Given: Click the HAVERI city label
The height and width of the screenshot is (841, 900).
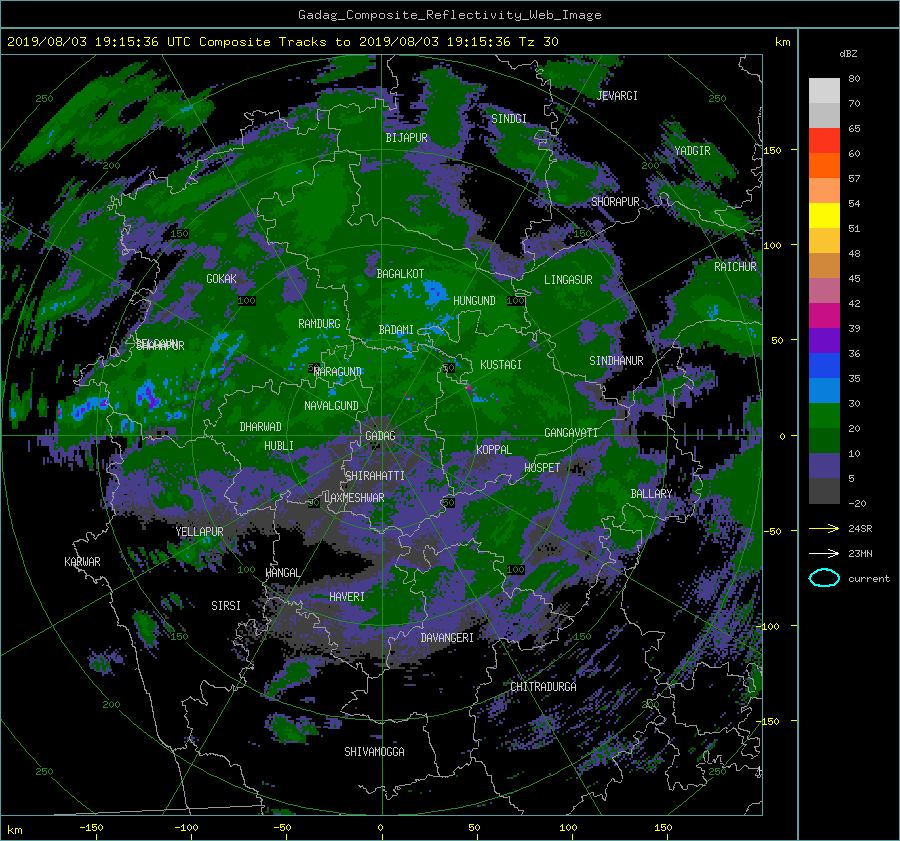Looking at the screenshot, I should [x=347, y=597].
